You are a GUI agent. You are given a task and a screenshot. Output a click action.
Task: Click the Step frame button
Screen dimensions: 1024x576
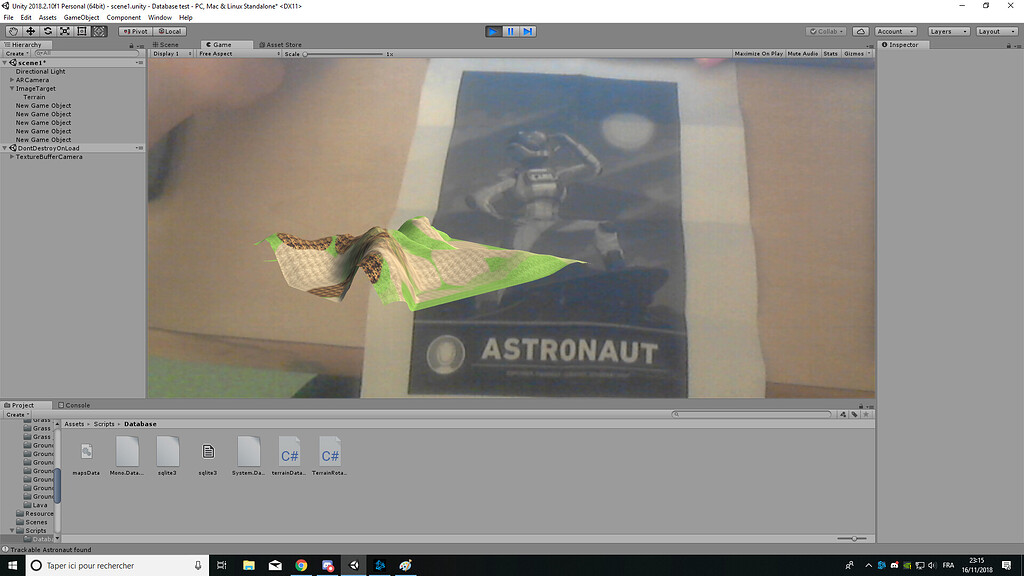[528, 31]
